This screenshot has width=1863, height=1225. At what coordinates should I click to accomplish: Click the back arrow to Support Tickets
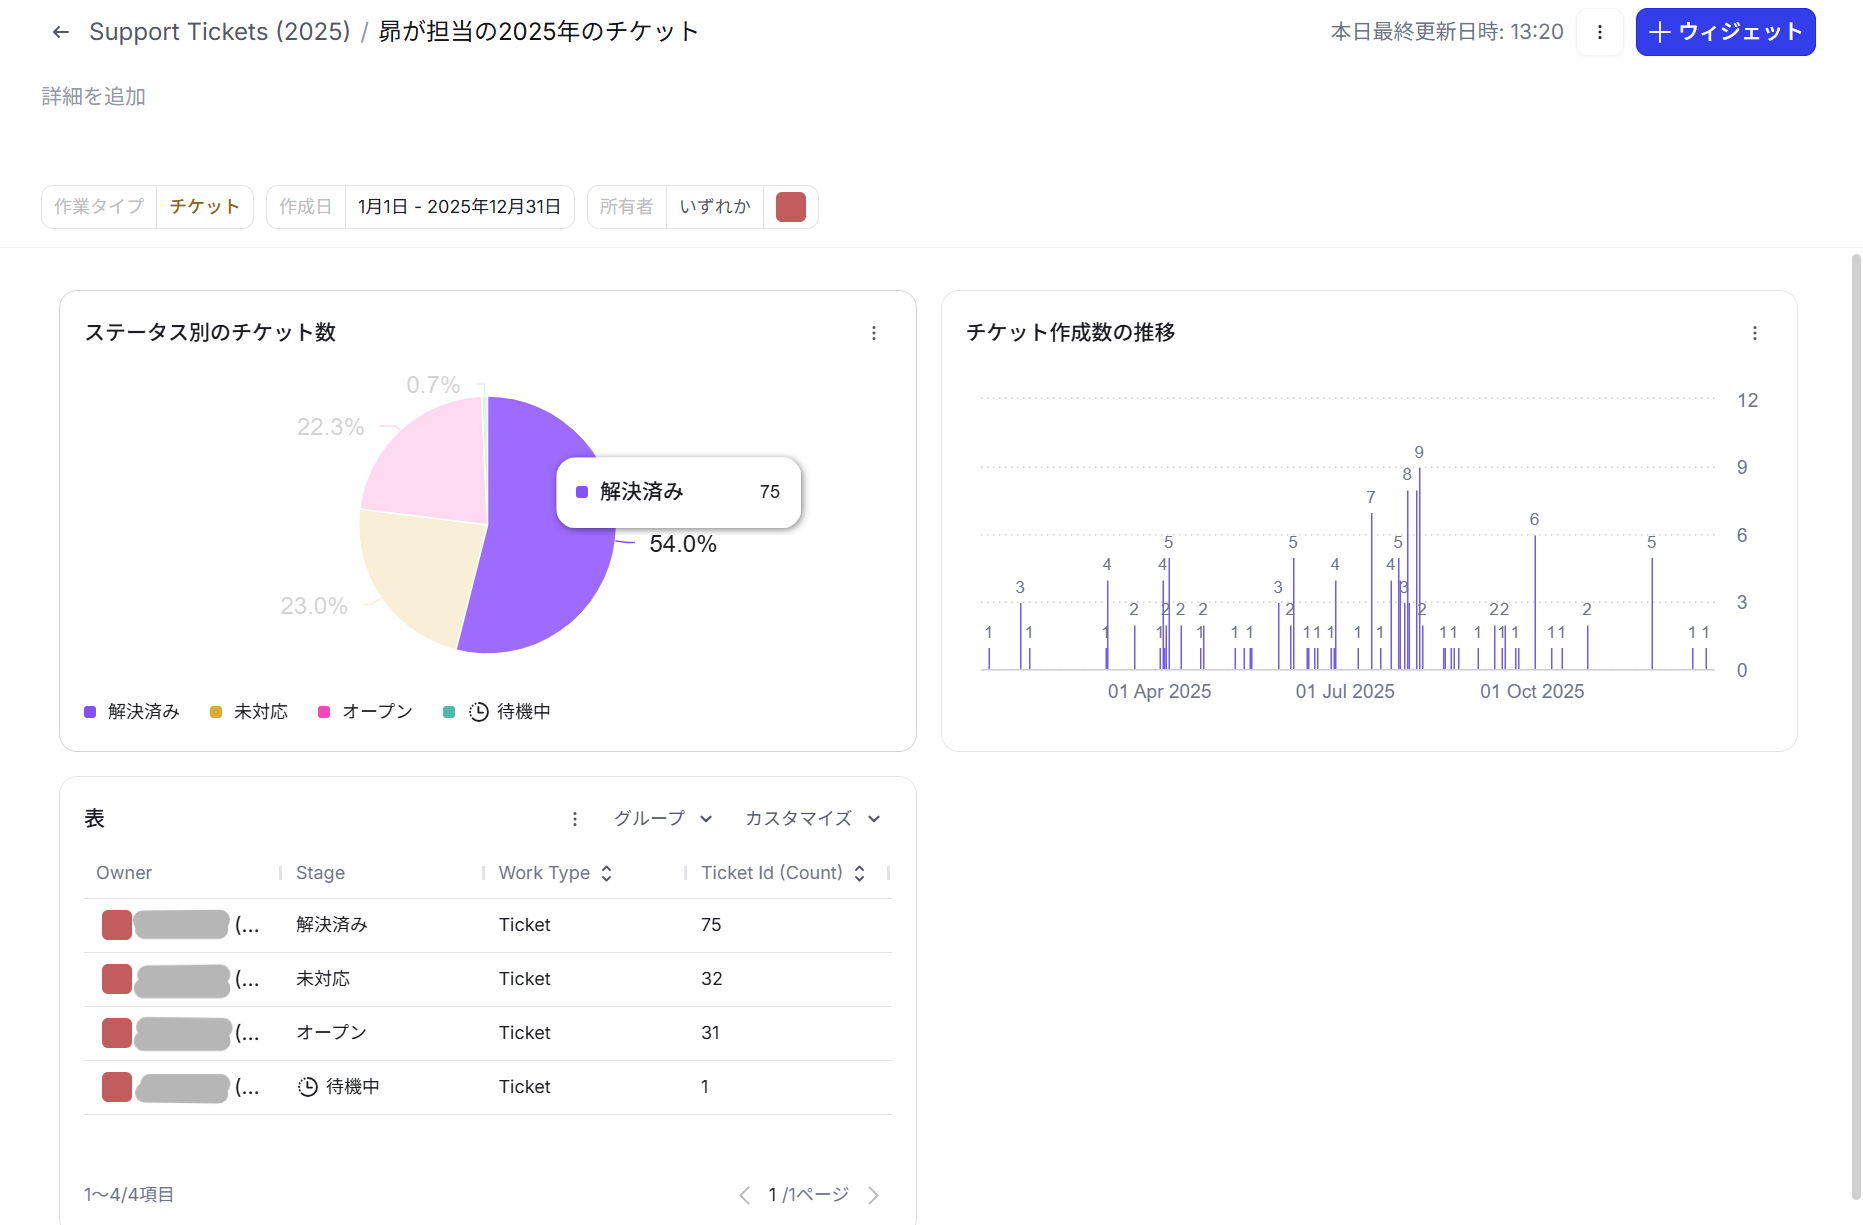click(x=60, y=31)
